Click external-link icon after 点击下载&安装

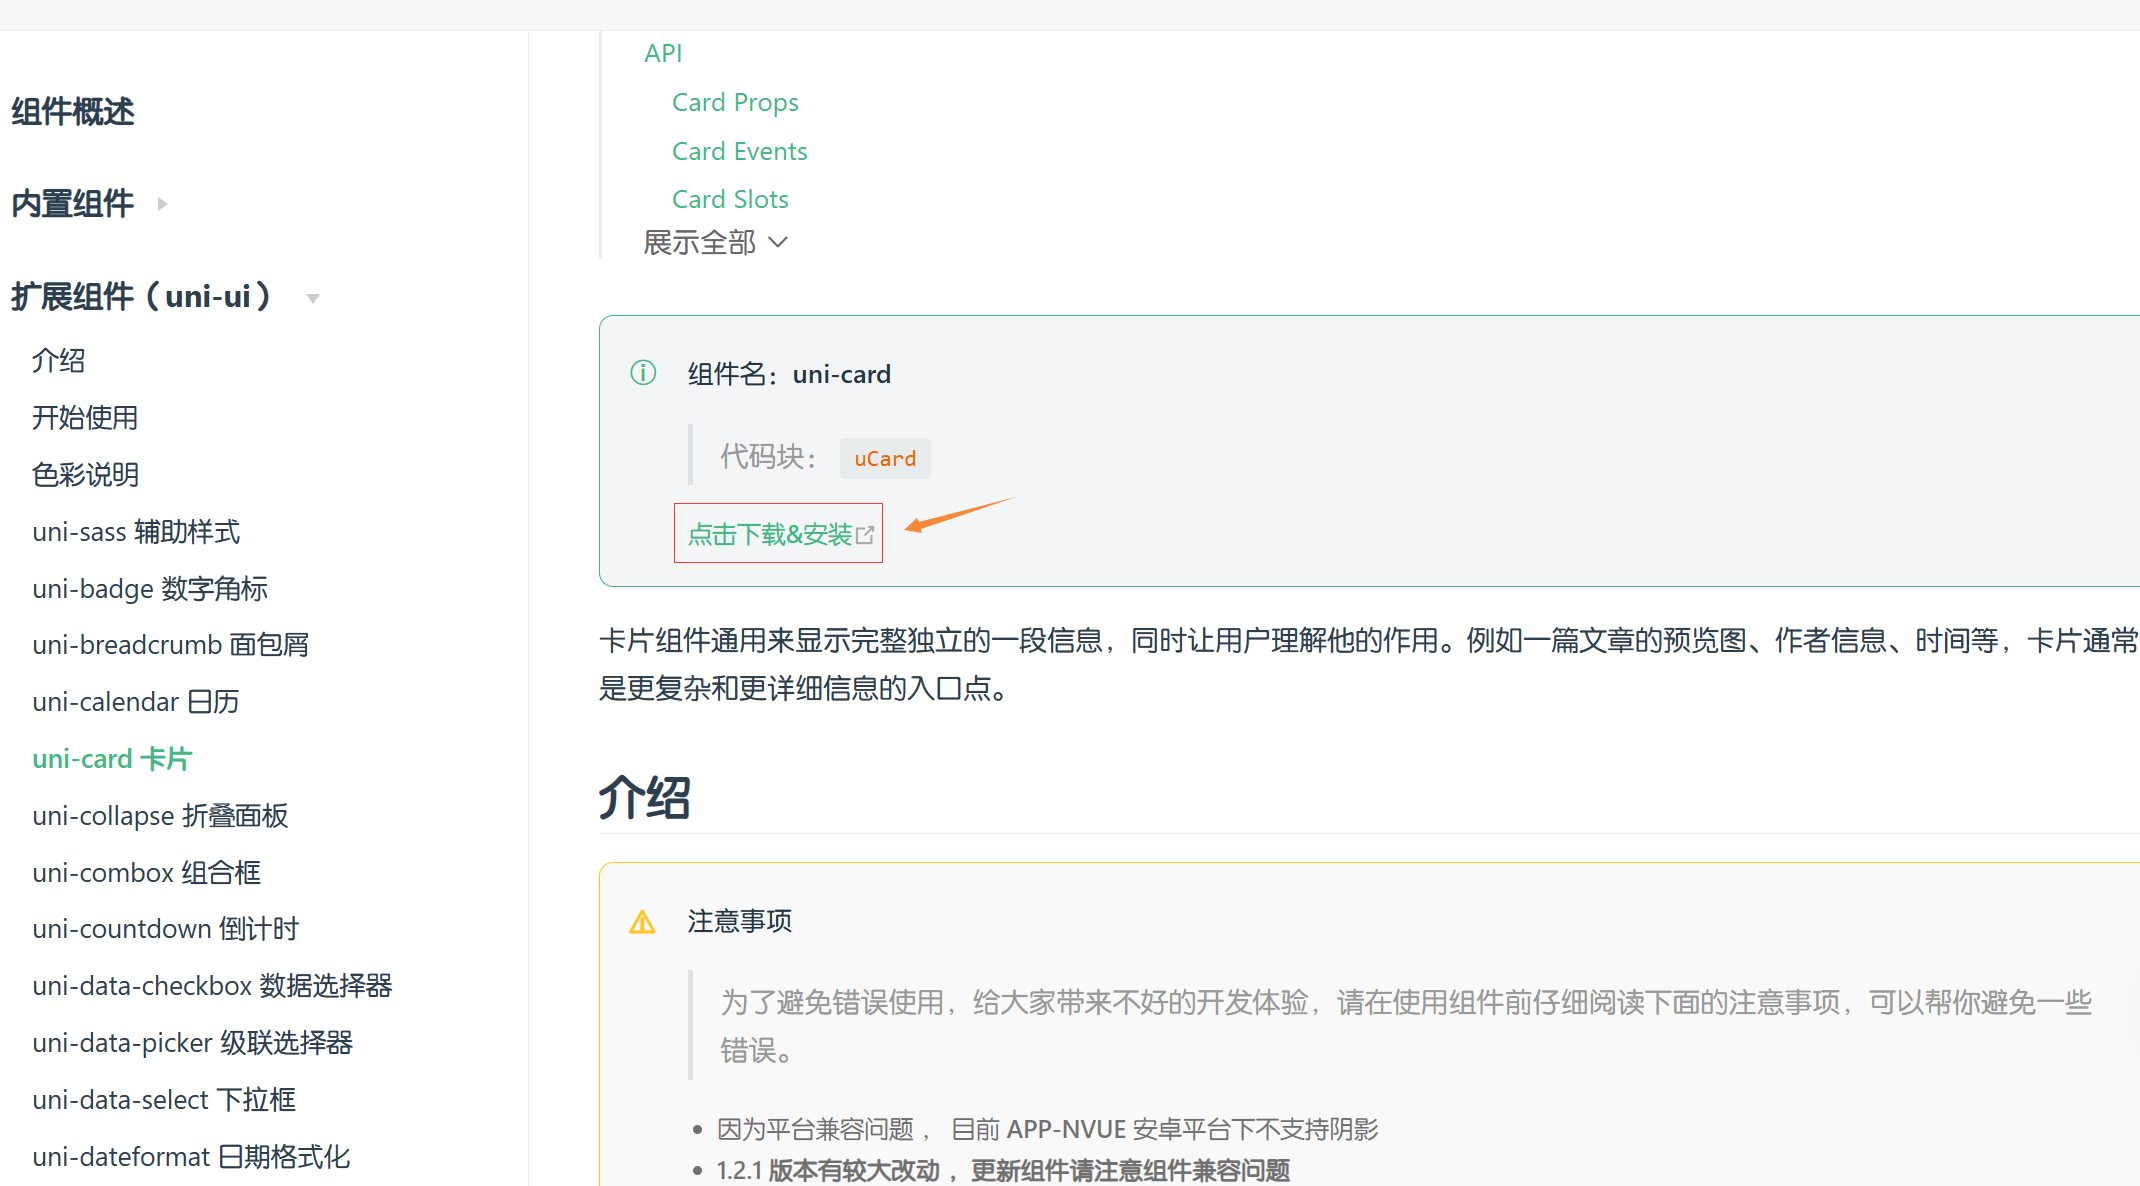tap(865, 536)
